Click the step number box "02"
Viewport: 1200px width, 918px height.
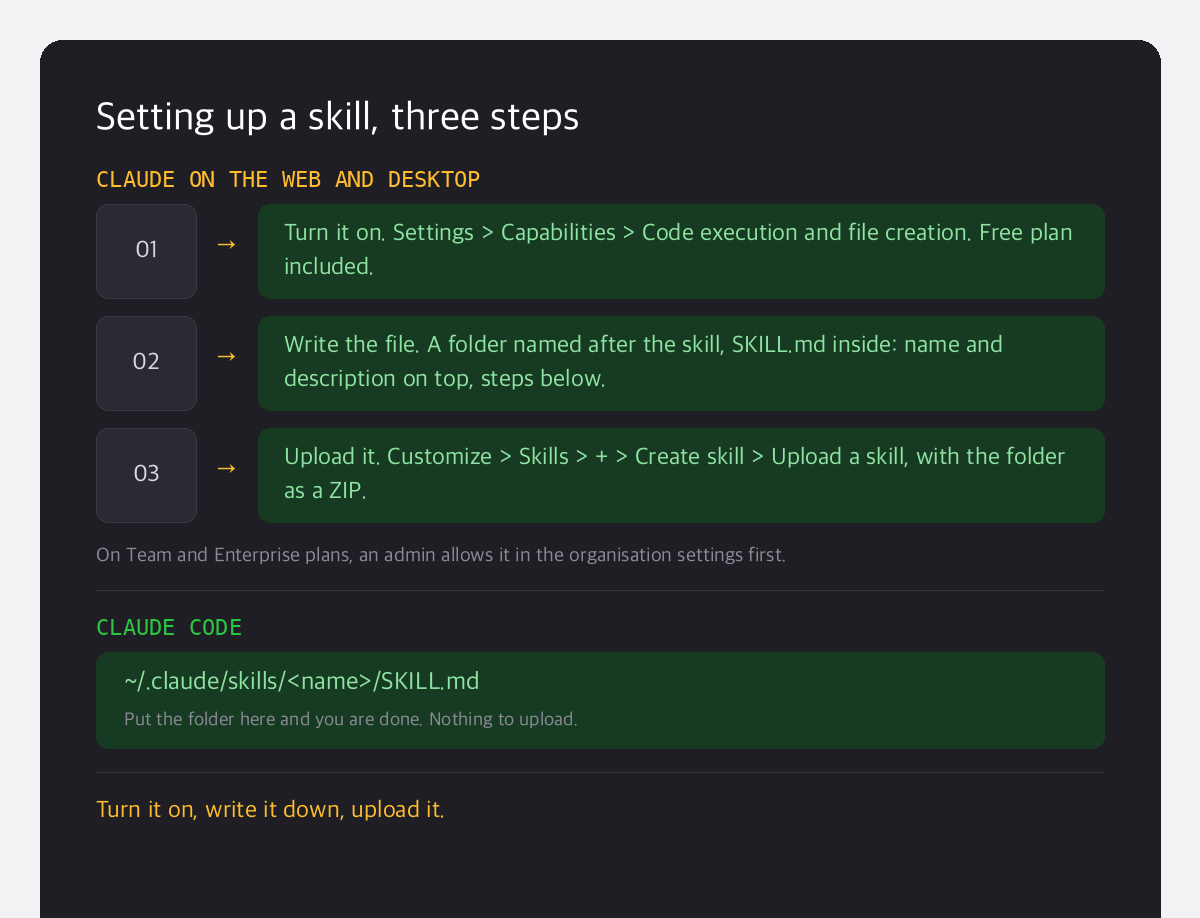146,363
